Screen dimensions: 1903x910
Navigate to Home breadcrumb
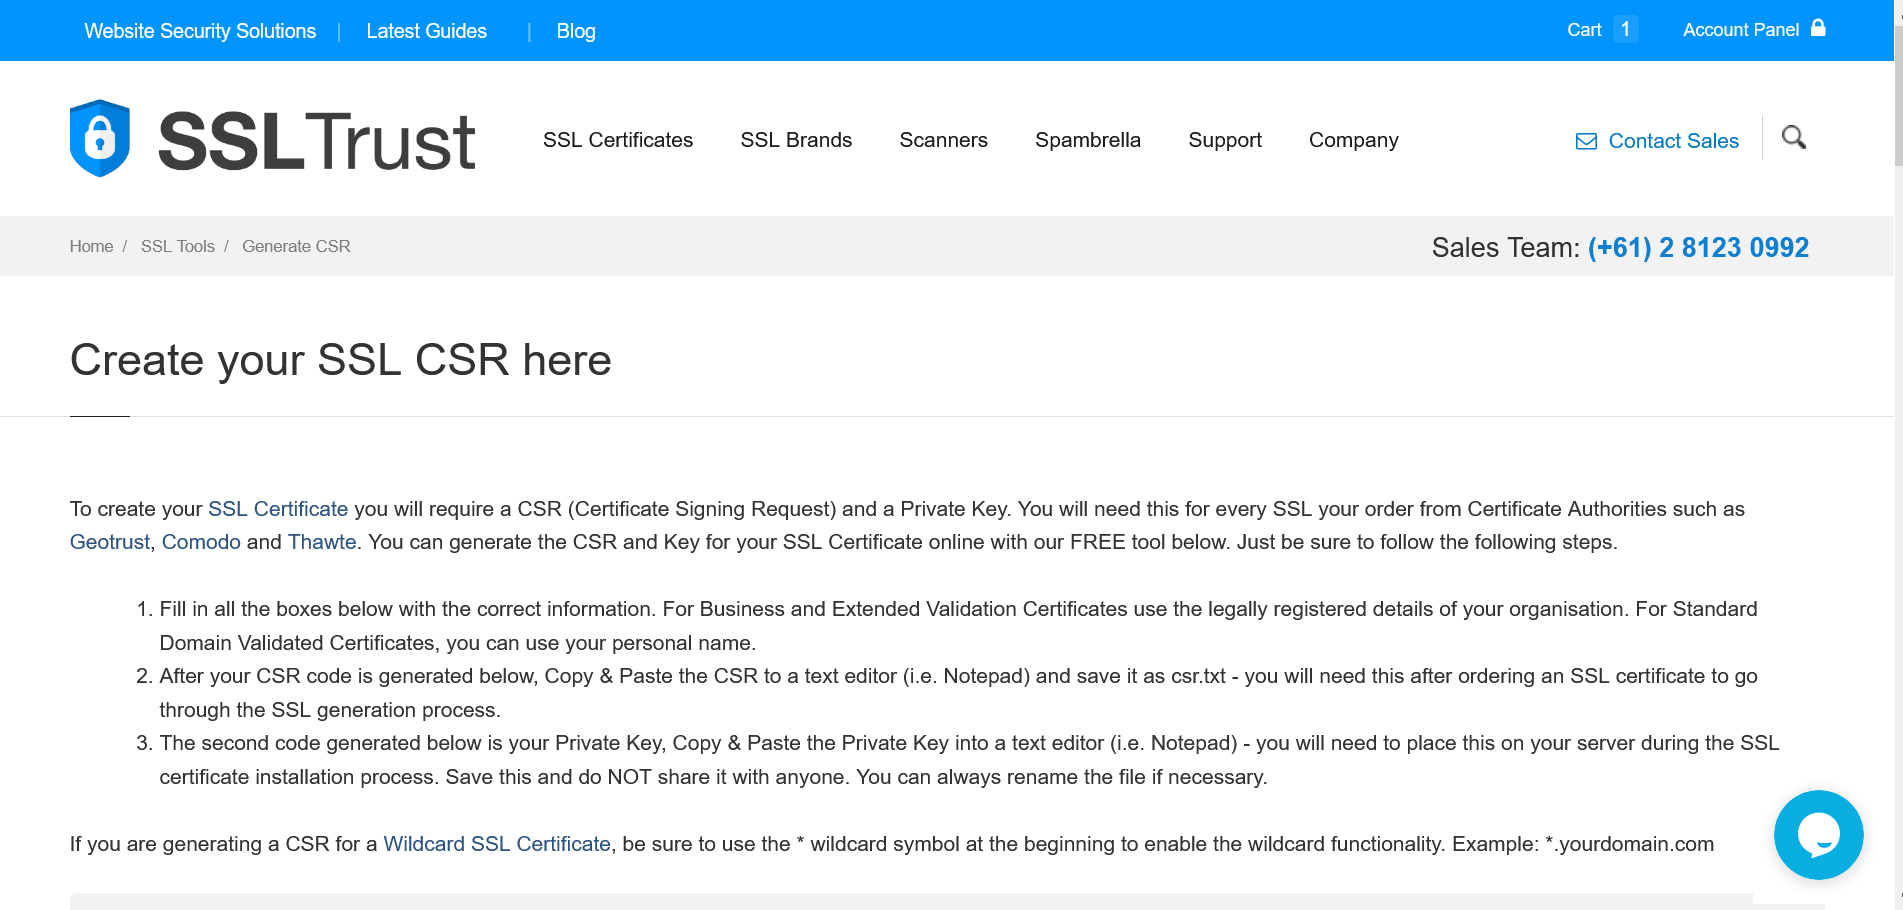click(91, 246)
